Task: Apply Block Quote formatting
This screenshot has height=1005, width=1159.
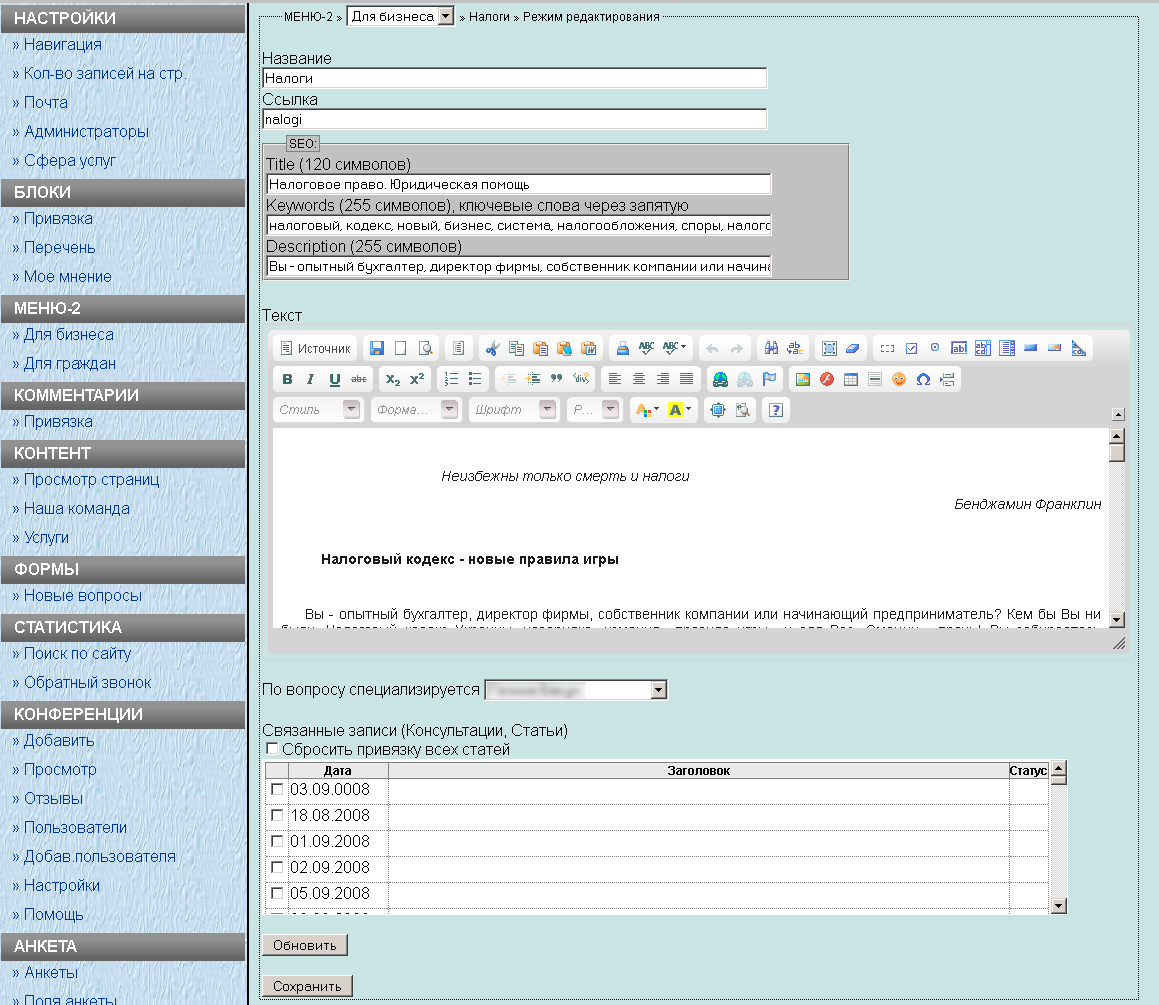Action: click(557, 379)
